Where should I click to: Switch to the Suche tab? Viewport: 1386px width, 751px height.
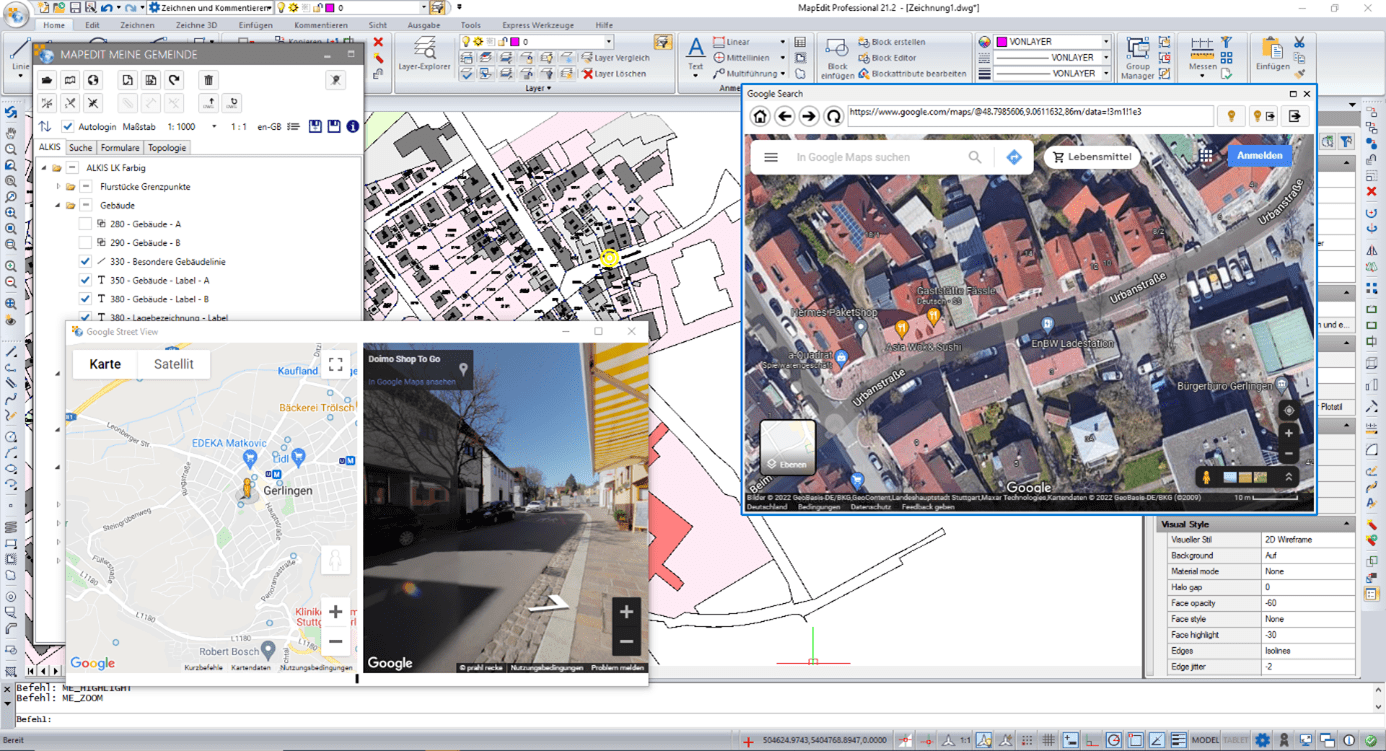coord(81,148)
